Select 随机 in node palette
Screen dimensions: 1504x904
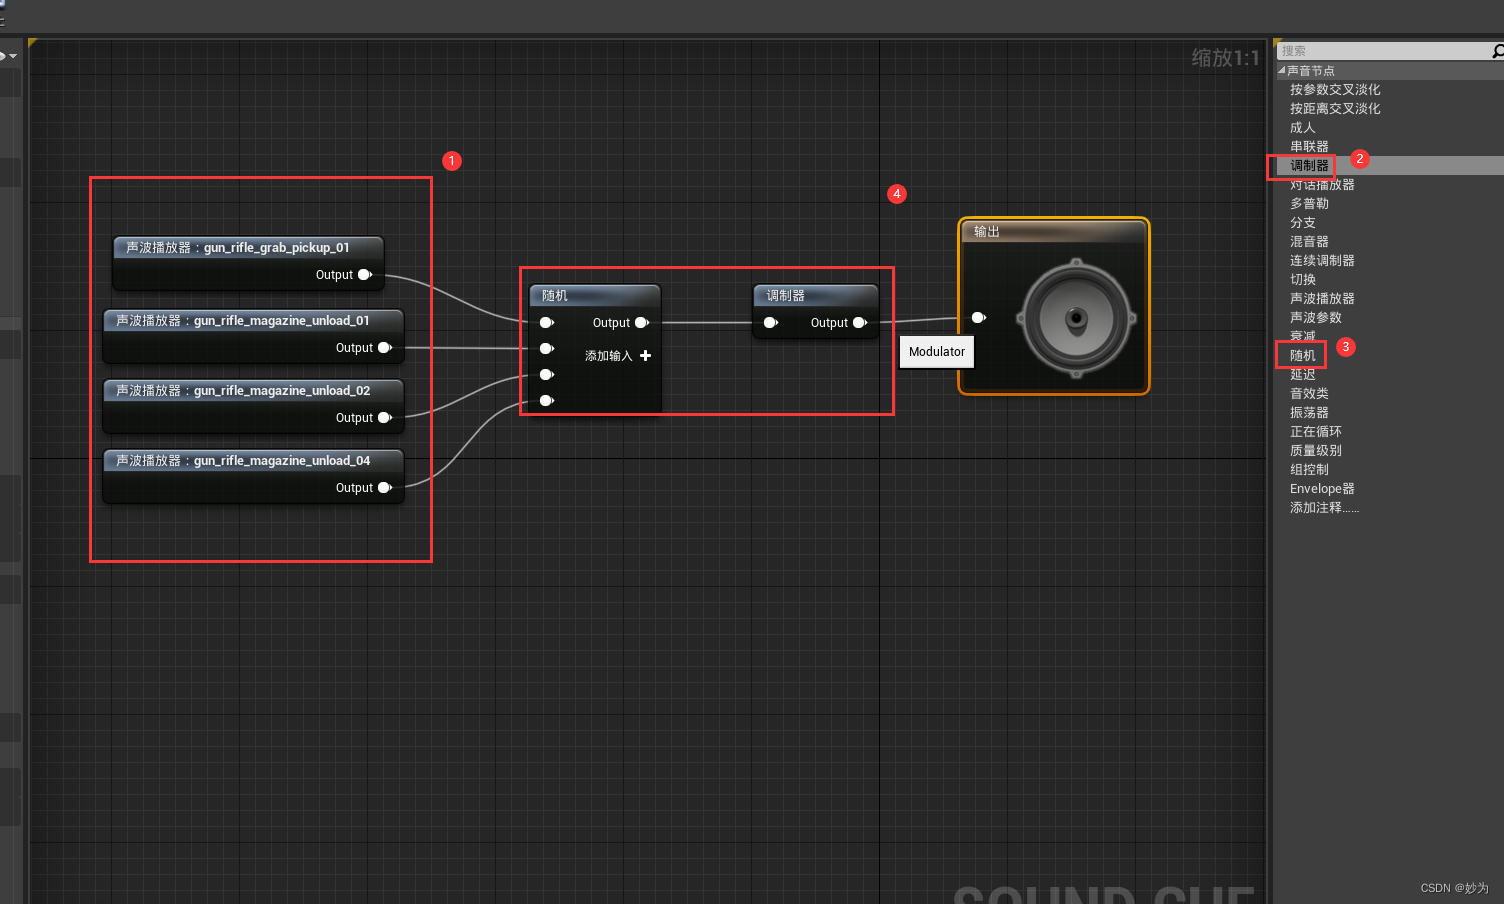point(1303,356)
